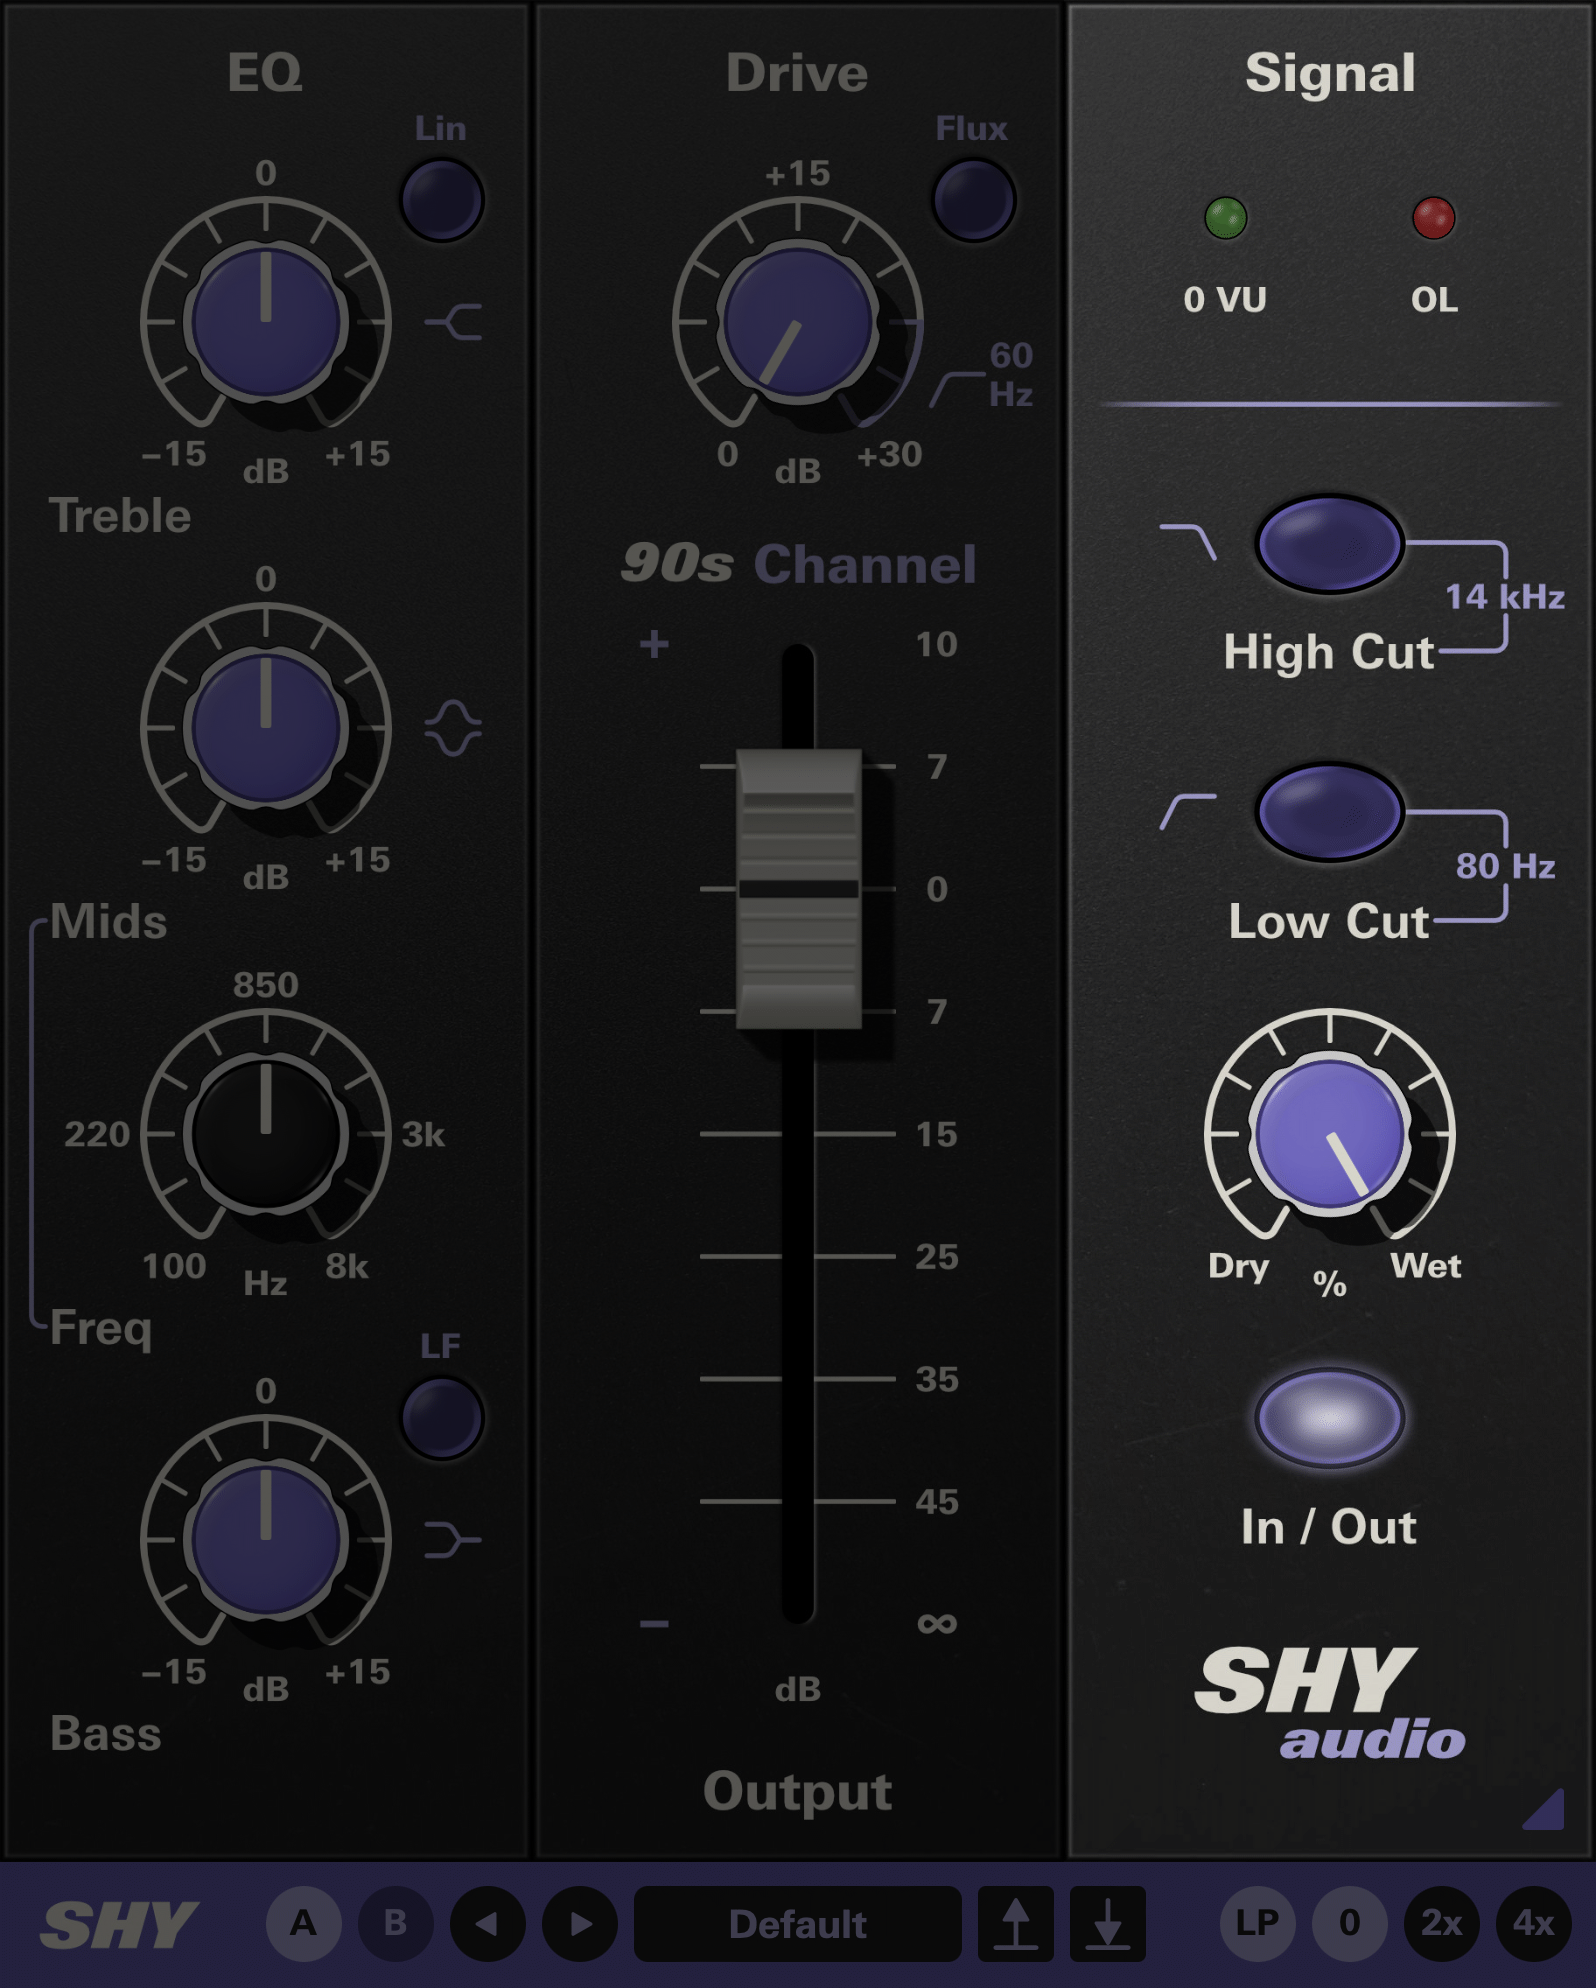Click the 220 frequency label
This screenshot has height=1988, width=1596.
pos(98,1134)
